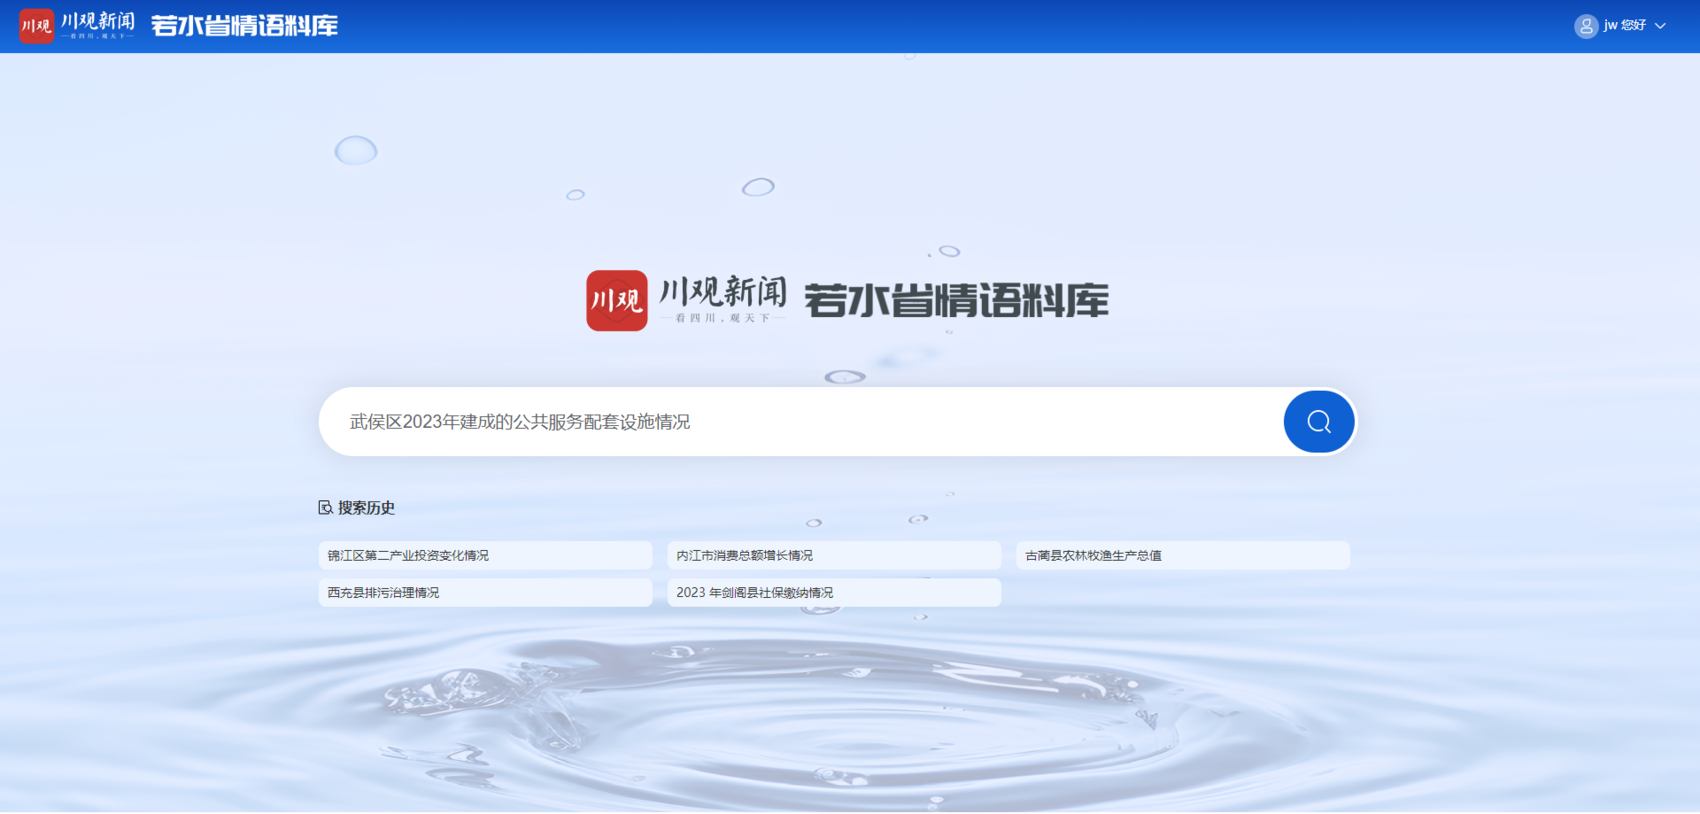Select history item 锦江区第二产业投资变化情况
Screen dimensions: 1700x814
(408, 555)
